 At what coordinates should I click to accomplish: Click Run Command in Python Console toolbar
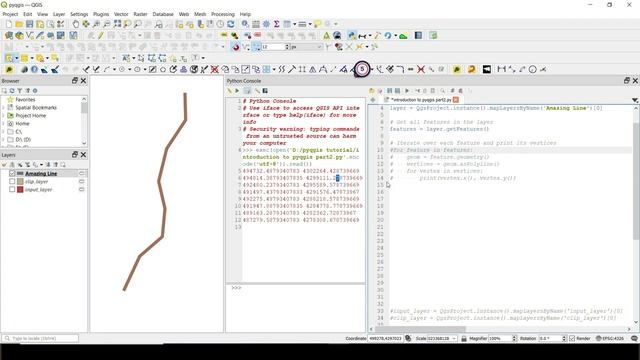(x=237, y=91)
